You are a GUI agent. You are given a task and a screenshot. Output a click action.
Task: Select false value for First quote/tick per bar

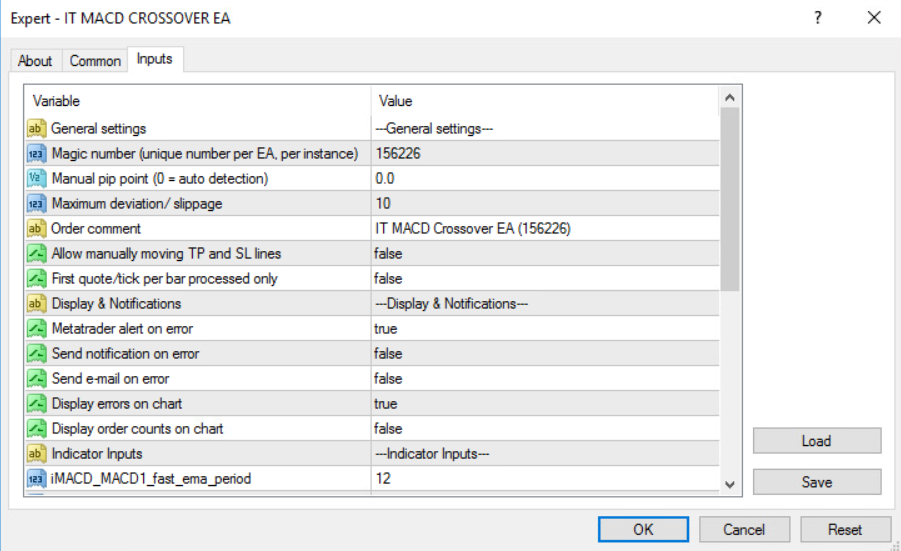tap(388, 279)
